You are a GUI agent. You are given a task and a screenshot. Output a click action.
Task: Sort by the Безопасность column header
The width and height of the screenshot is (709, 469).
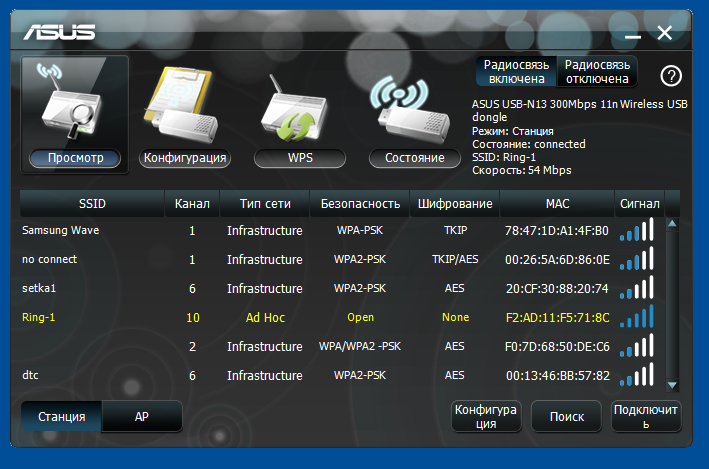360,204
